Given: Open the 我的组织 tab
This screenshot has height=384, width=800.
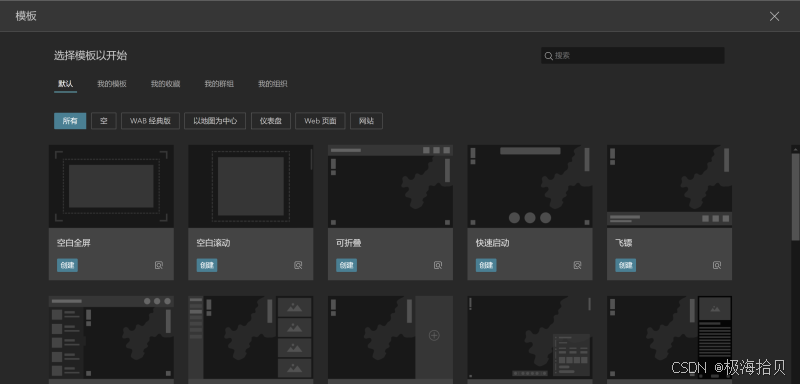Looking at the screenshot, I should point(272,84).
